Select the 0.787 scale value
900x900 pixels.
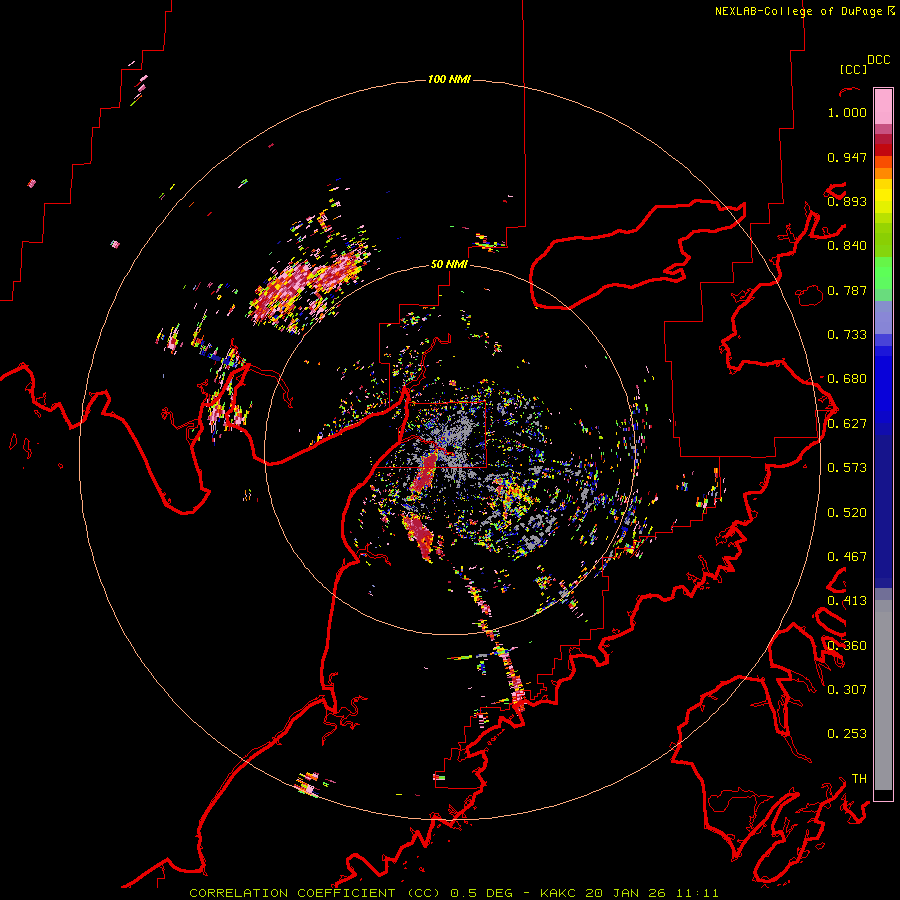[x=847, y=290]
